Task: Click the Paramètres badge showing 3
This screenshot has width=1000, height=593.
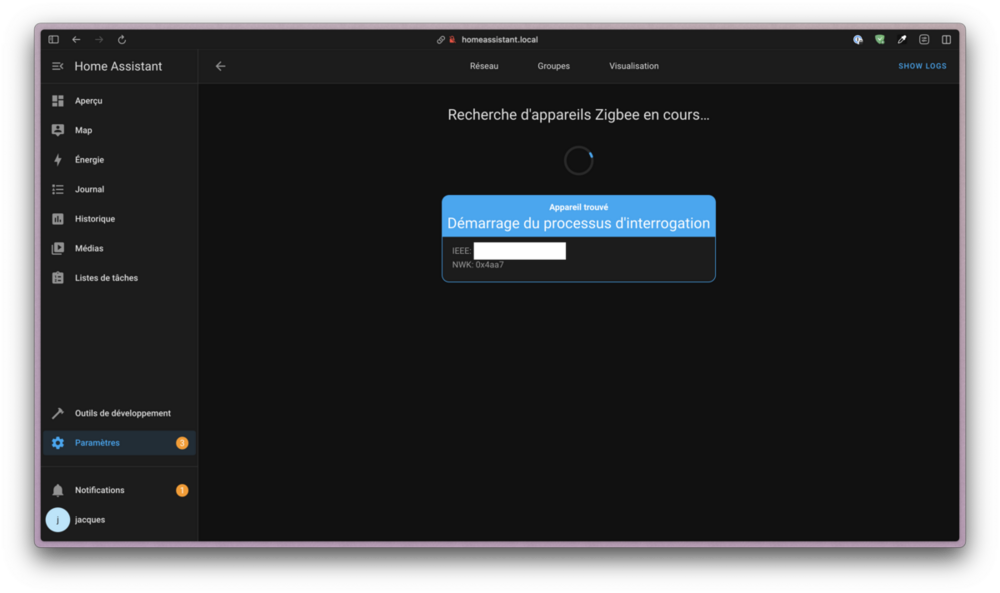Action: click(x=182, y=443)
